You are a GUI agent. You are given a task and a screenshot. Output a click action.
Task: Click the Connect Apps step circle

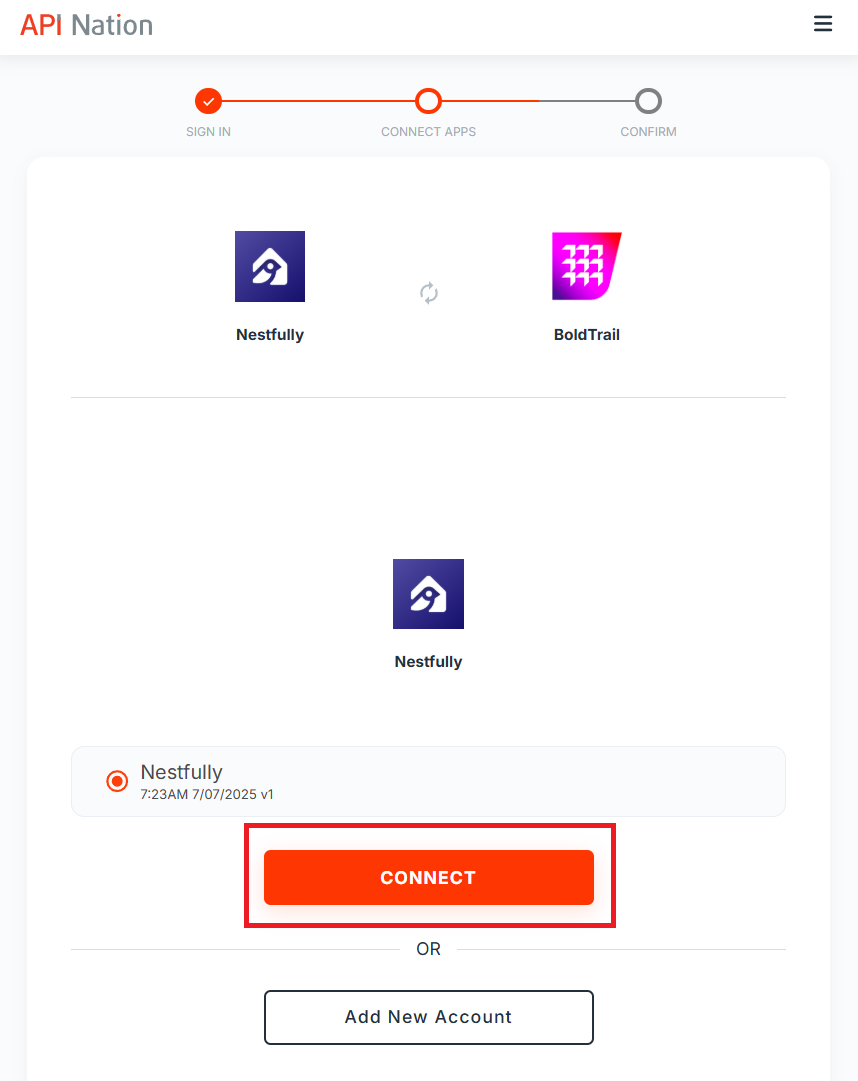point(428,101)
